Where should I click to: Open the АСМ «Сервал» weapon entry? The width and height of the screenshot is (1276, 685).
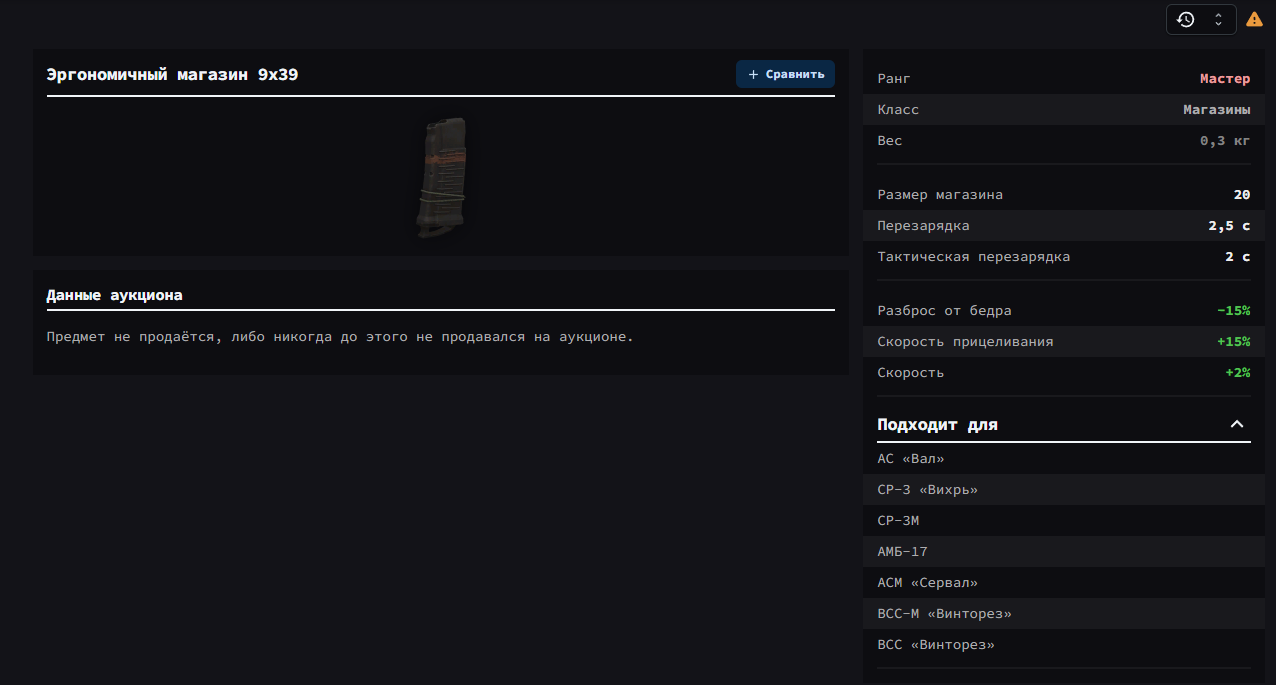(x=927, y=583)
